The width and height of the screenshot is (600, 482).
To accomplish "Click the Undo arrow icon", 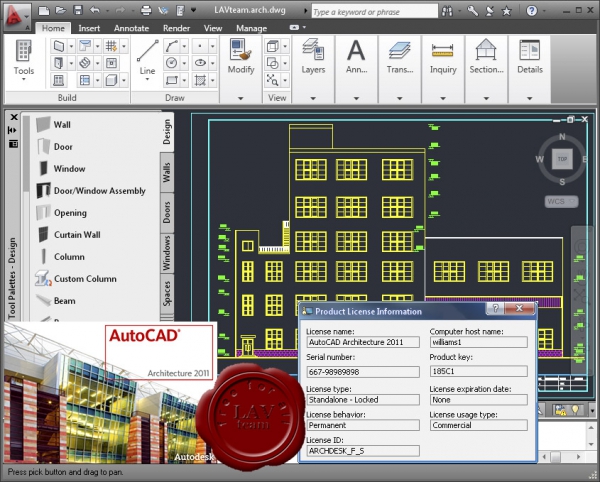I will click(x=94, y=10).
